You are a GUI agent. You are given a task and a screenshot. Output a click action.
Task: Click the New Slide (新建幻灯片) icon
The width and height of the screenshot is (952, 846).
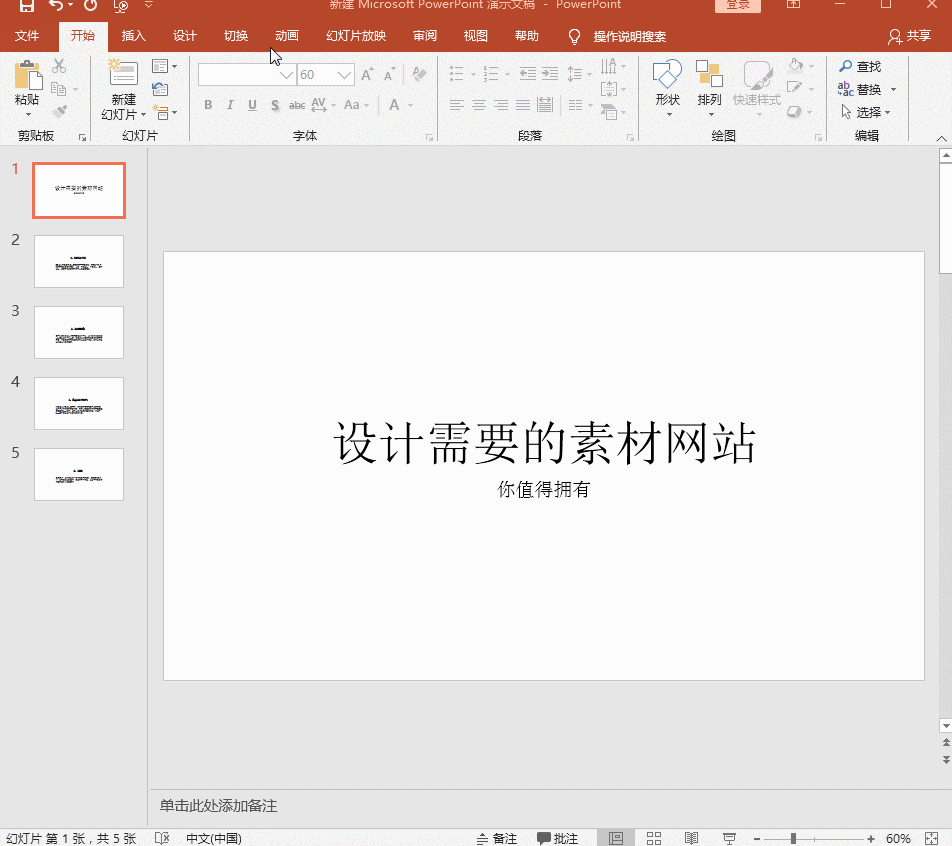click(x=123, y=75)
